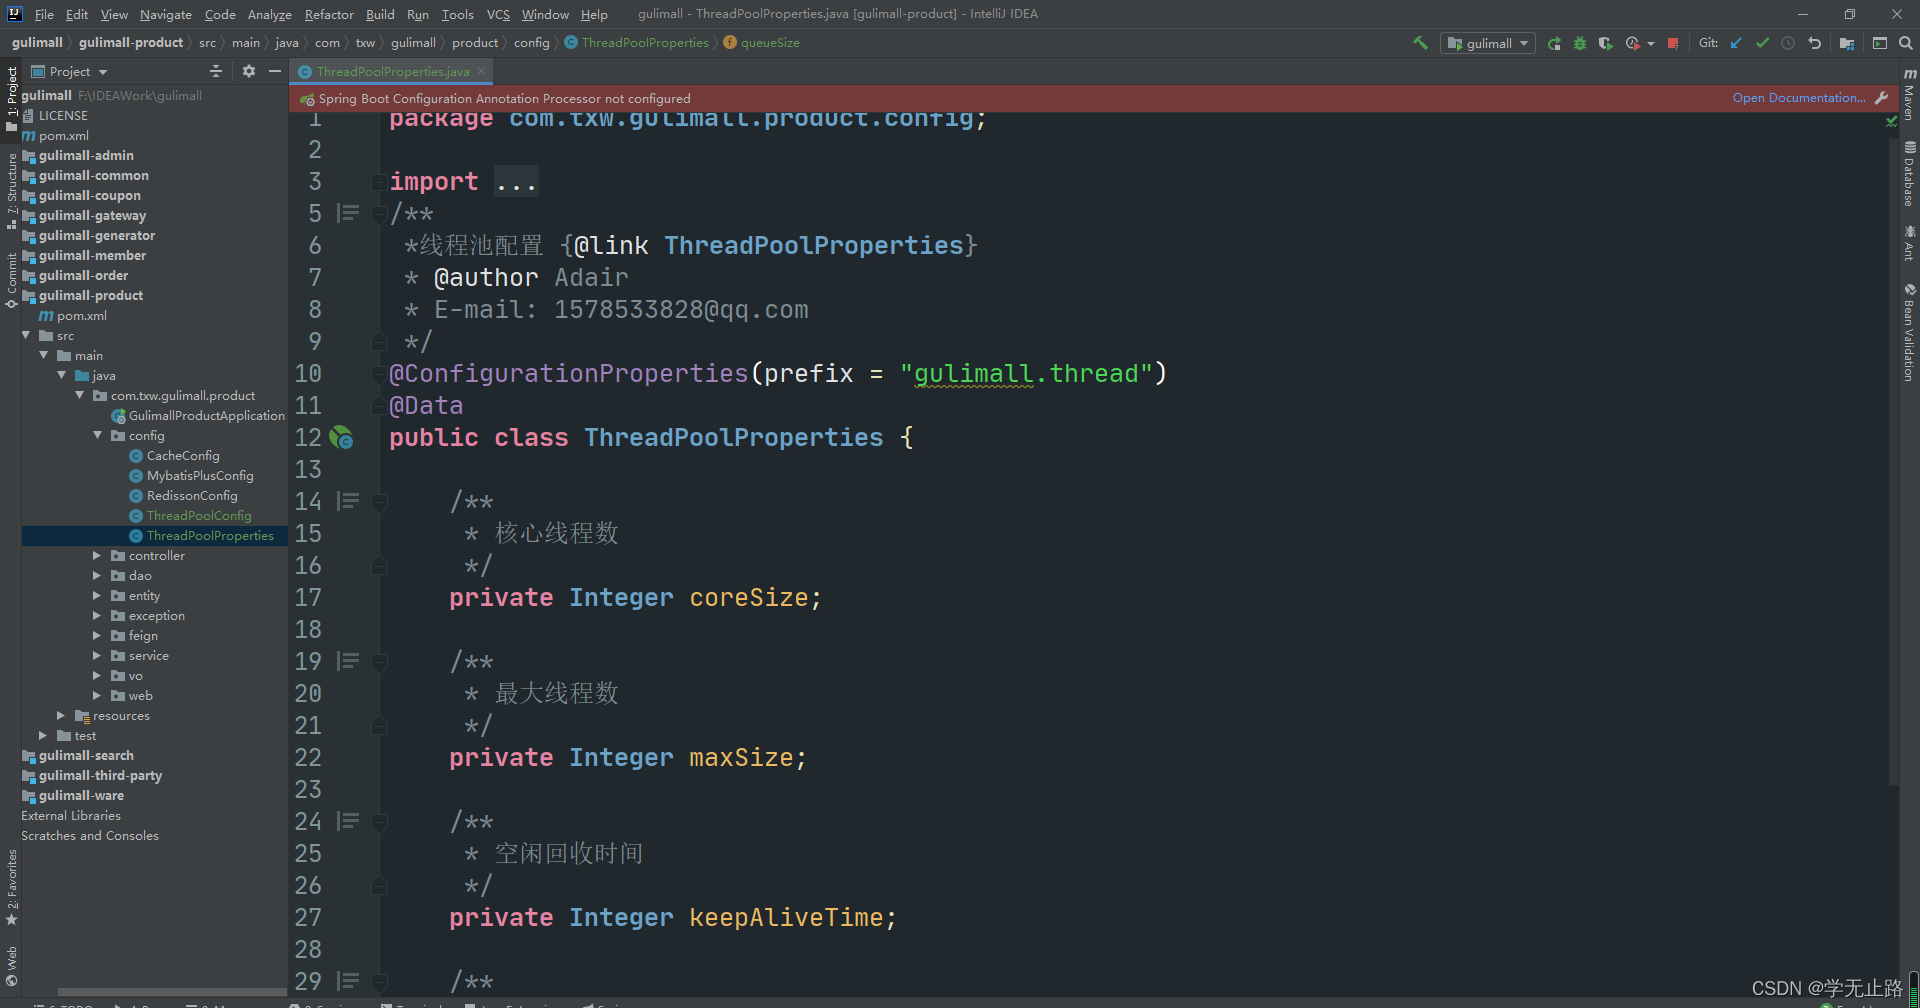The height and width of the screenshot is (1008, 1920).
Task: Select RedissonConfig class in tree
Action: [192, 495]
